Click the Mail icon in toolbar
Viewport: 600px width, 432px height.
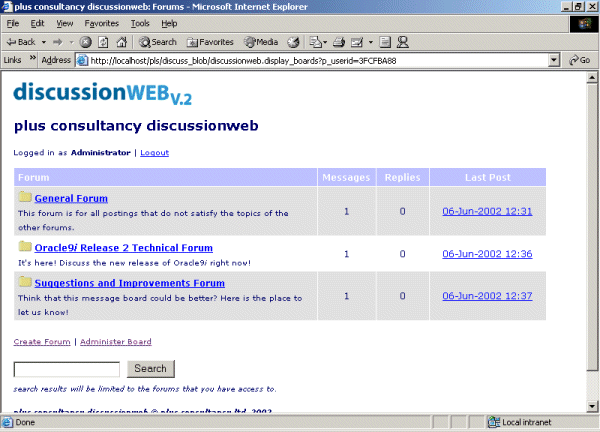(318, 42)
